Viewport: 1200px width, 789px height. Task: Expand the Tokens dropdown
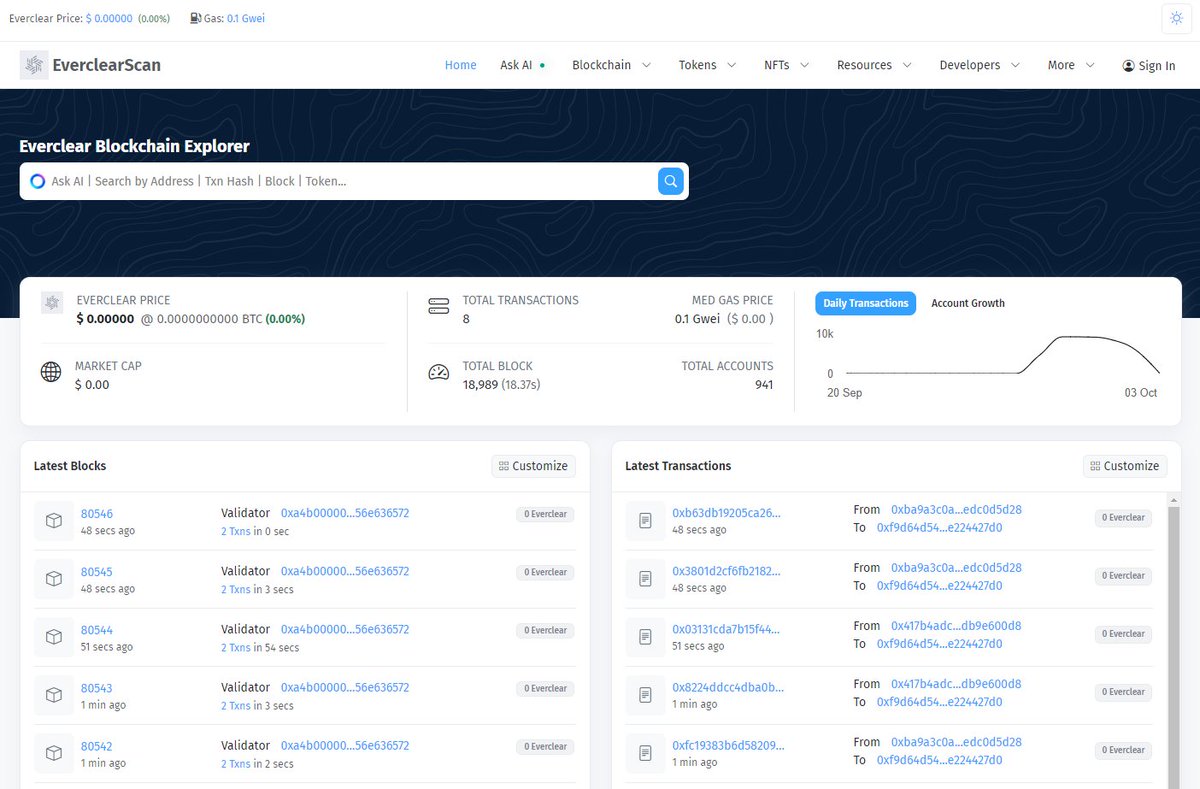point(706,64)
